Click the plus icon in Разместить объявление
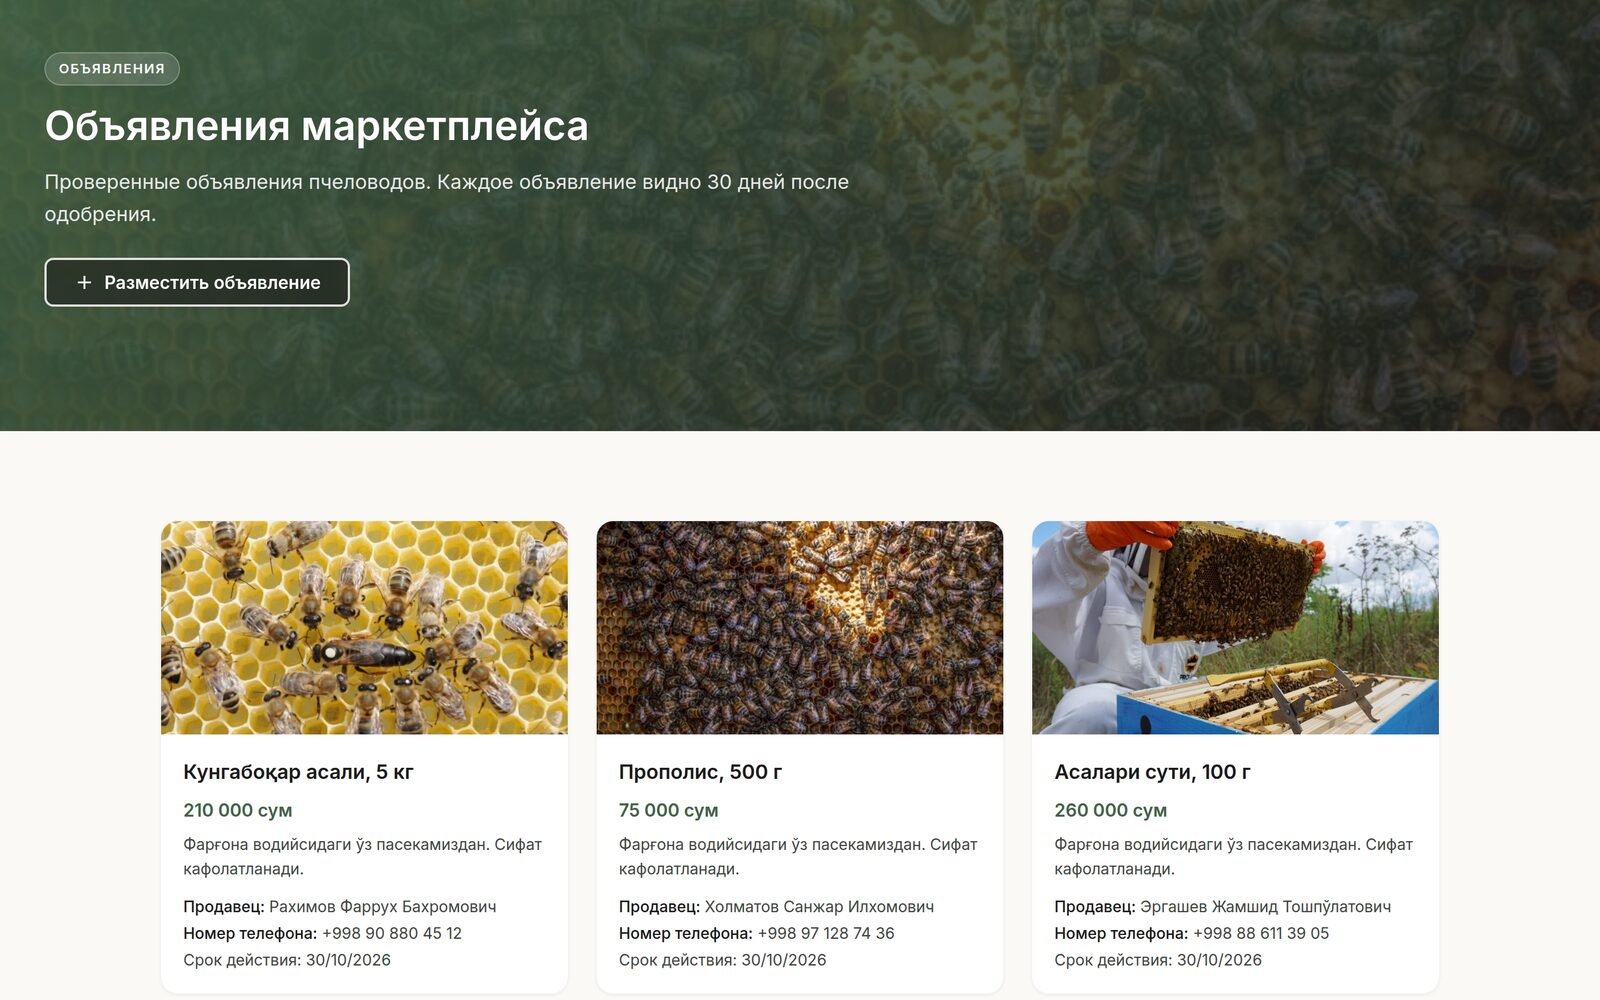Viewport: 1600px width, 1000px height. coord(84,283)
